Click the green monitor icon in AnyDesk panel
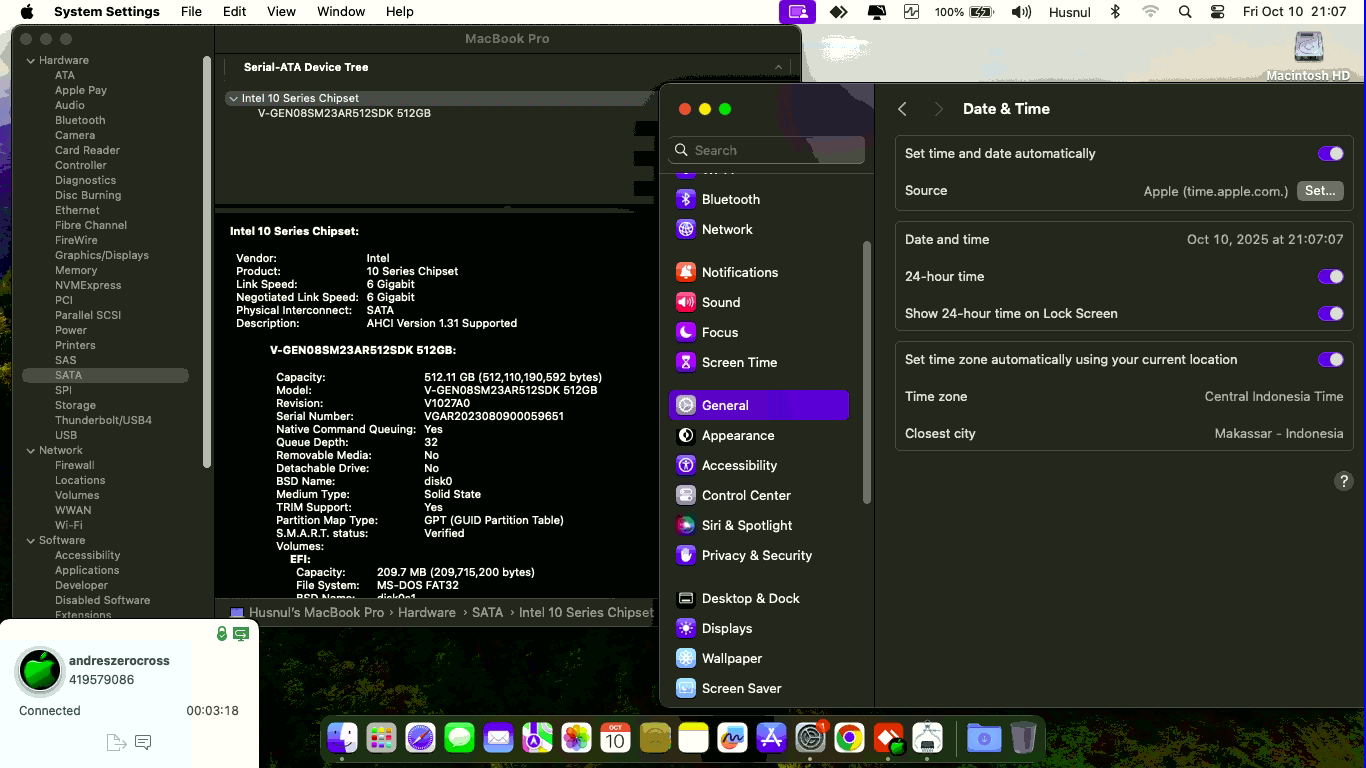The image size is (1366, 768). pyautogui.click(x=241, y=634)
